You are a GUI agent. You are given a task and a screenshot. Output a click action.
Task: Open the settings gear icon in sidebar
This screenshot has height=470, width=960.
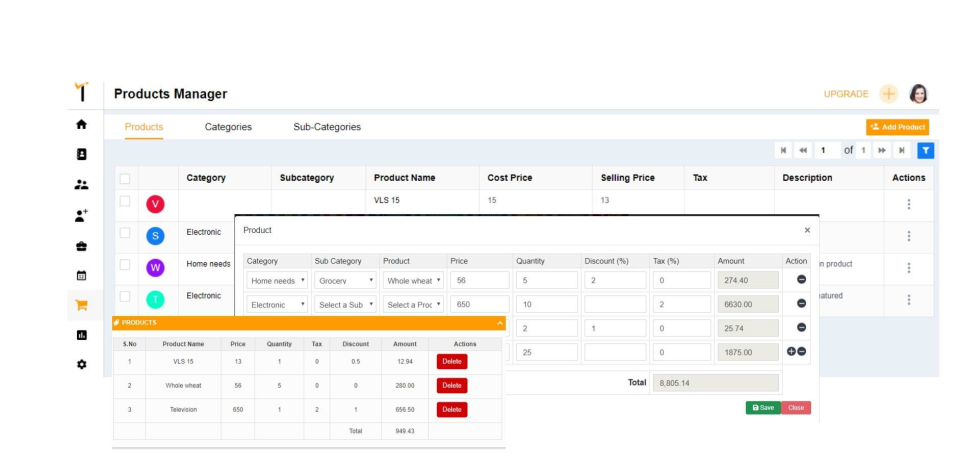81,364
